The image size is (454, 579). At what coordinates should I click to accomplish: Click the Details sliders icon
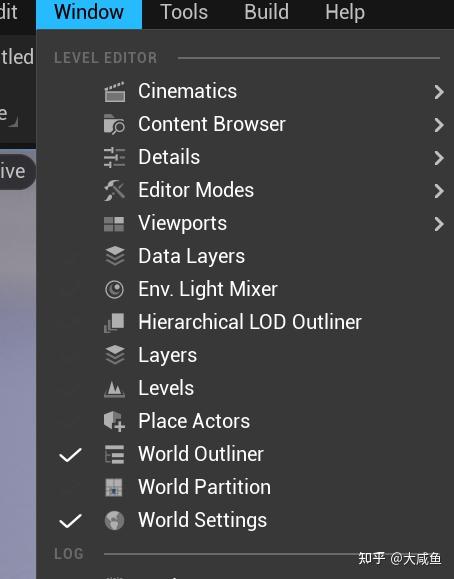pos(115,157)
